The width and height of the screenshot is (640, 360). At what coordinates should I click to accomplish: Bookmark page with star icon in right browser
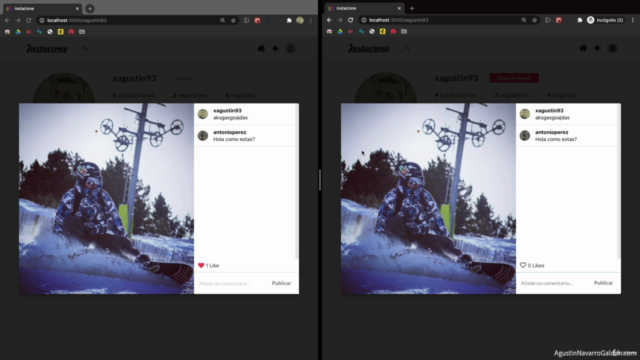535,20
